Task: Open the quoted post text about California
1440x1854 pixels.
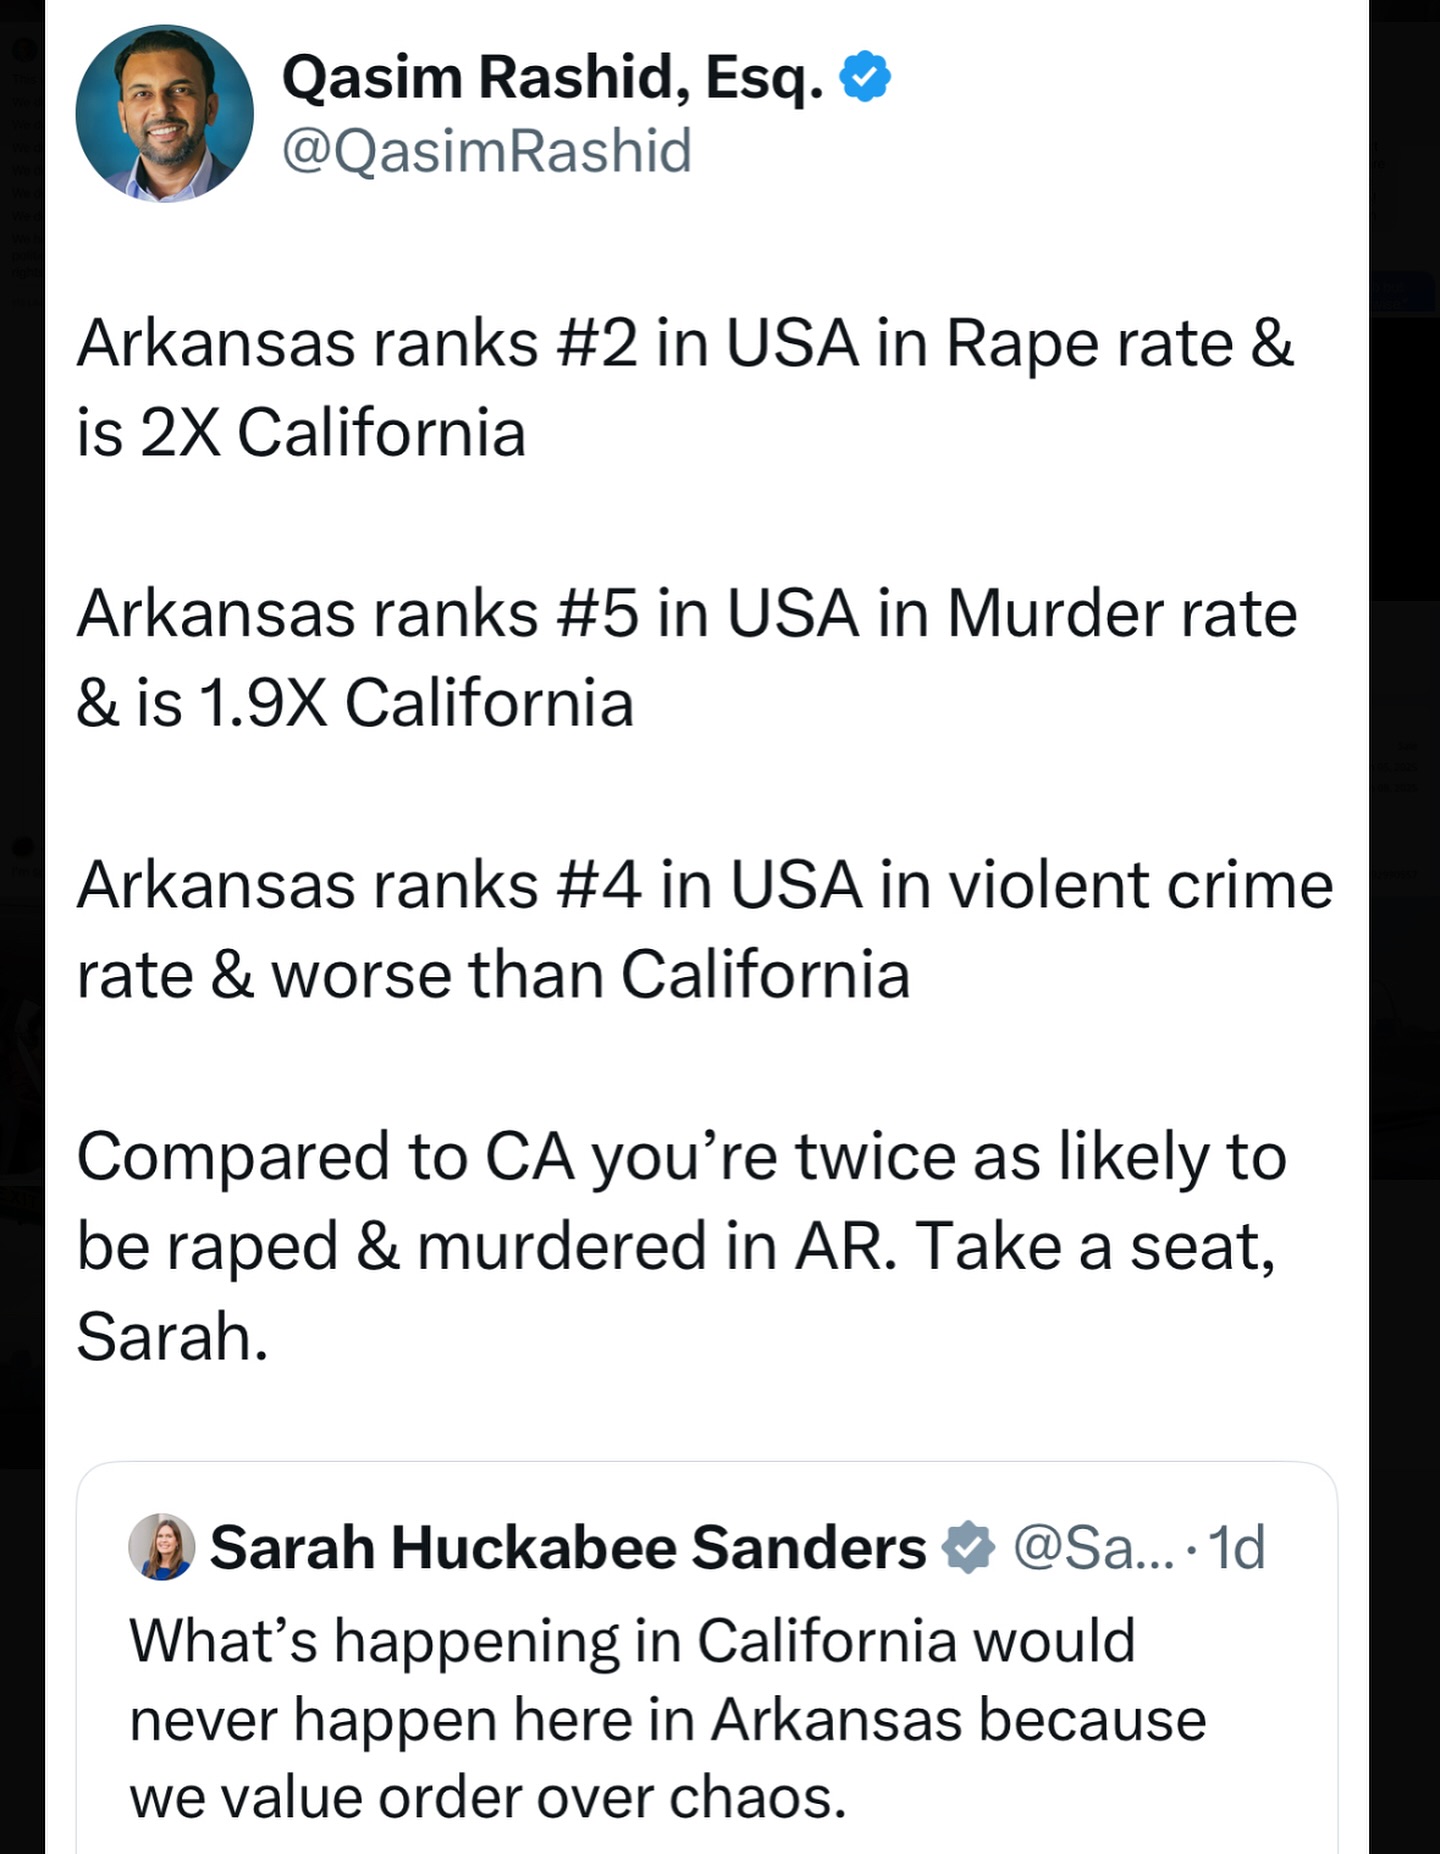Action: [x=667, y=1719]
